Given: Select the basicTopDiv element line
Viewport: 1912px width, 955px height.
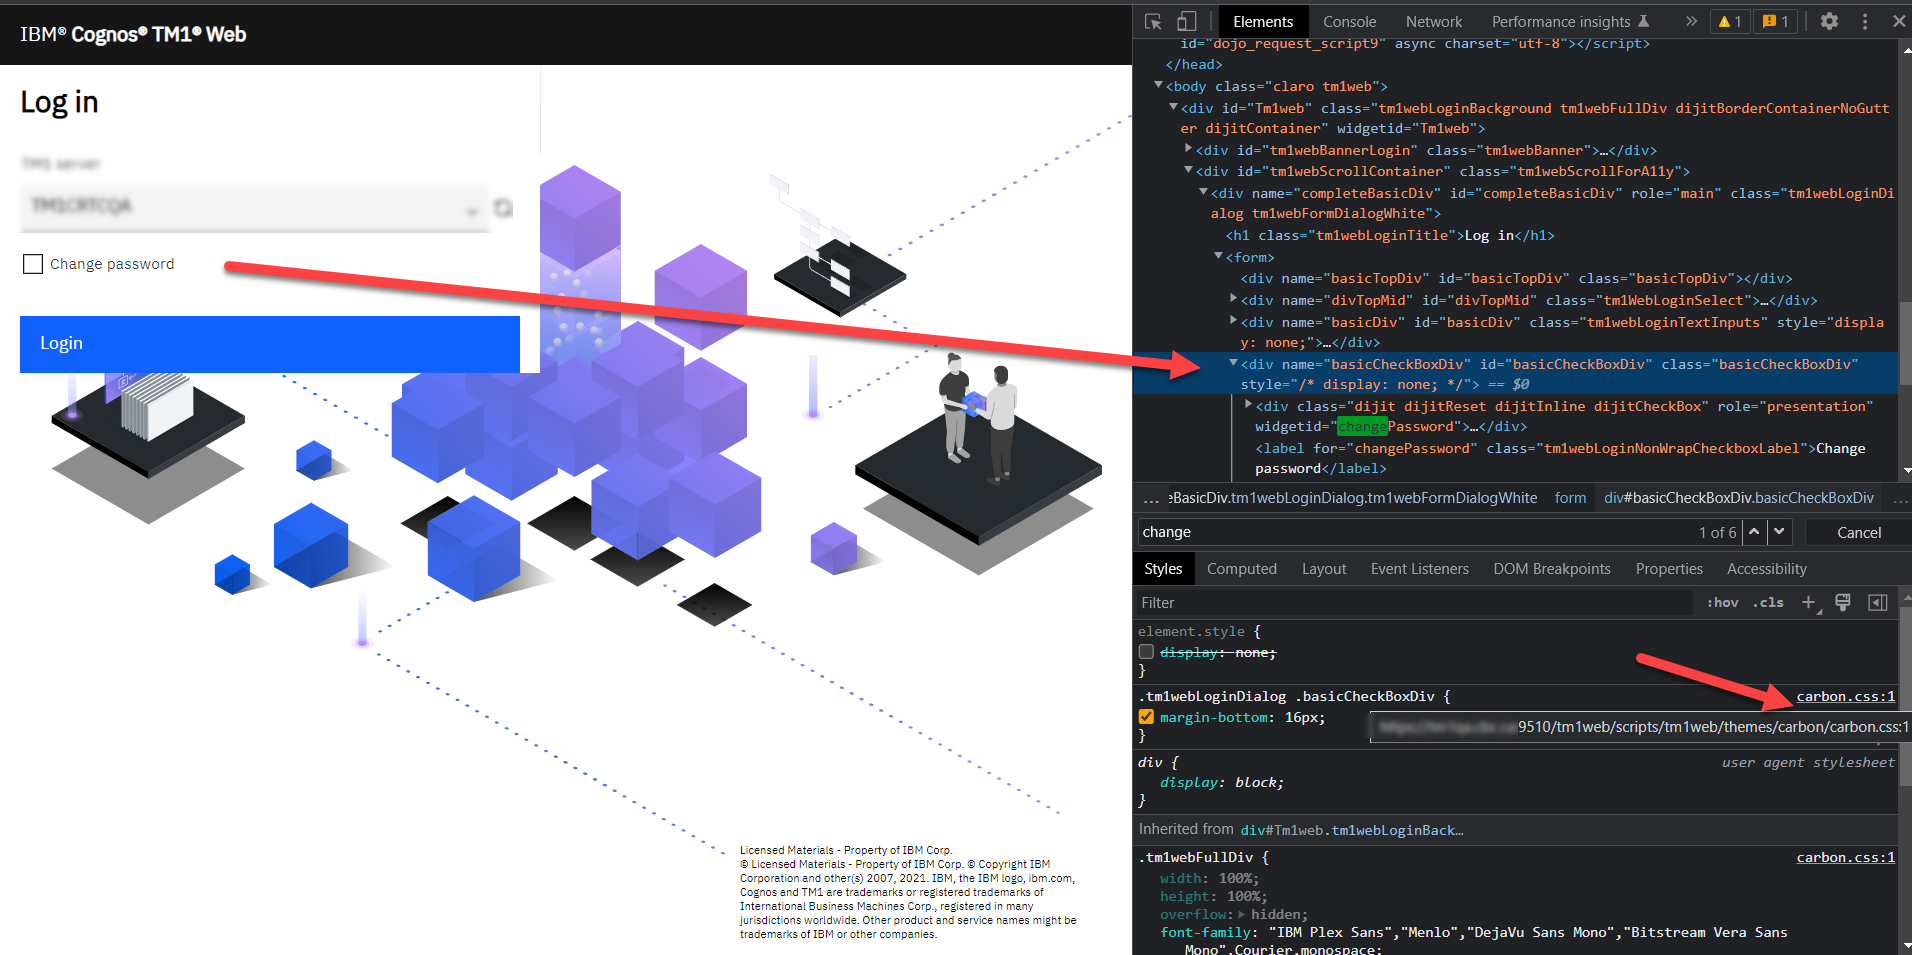Looking at the screenshot, I should point(1516,278).
